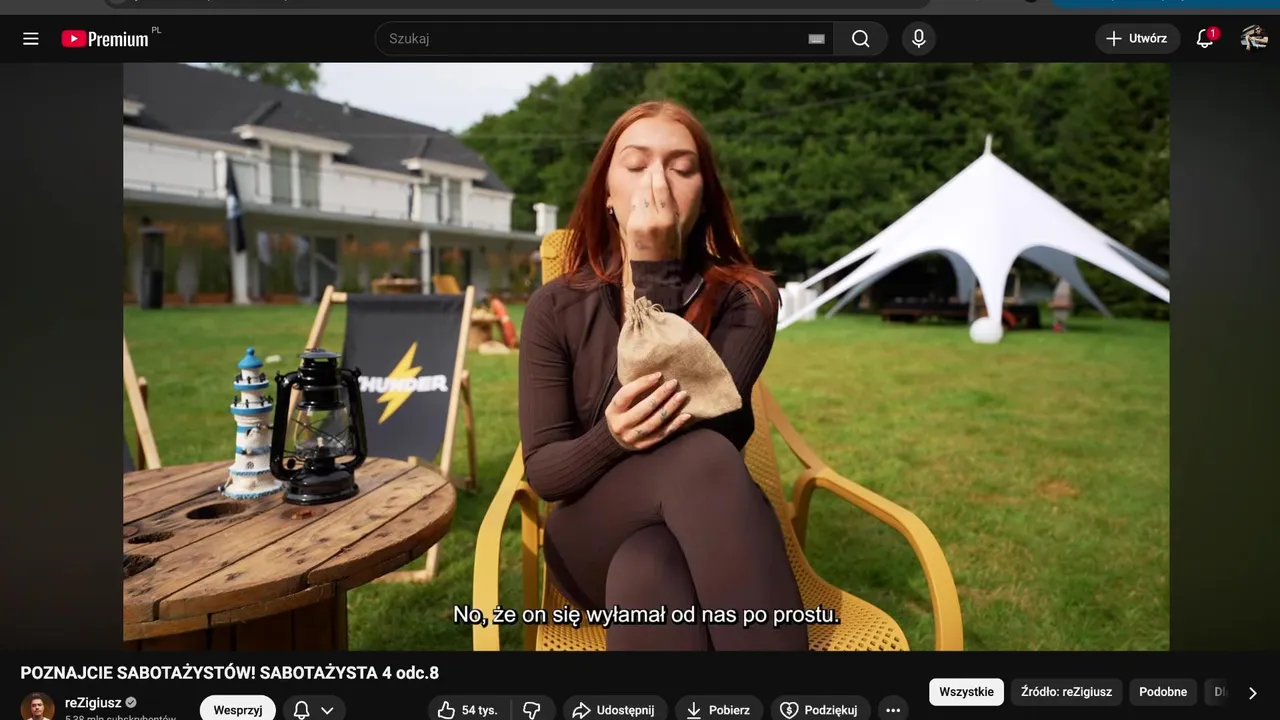Viewport: 1280px width, 720px height.
Task: Click the magnifier search button
Action: (x=860, y=39)
